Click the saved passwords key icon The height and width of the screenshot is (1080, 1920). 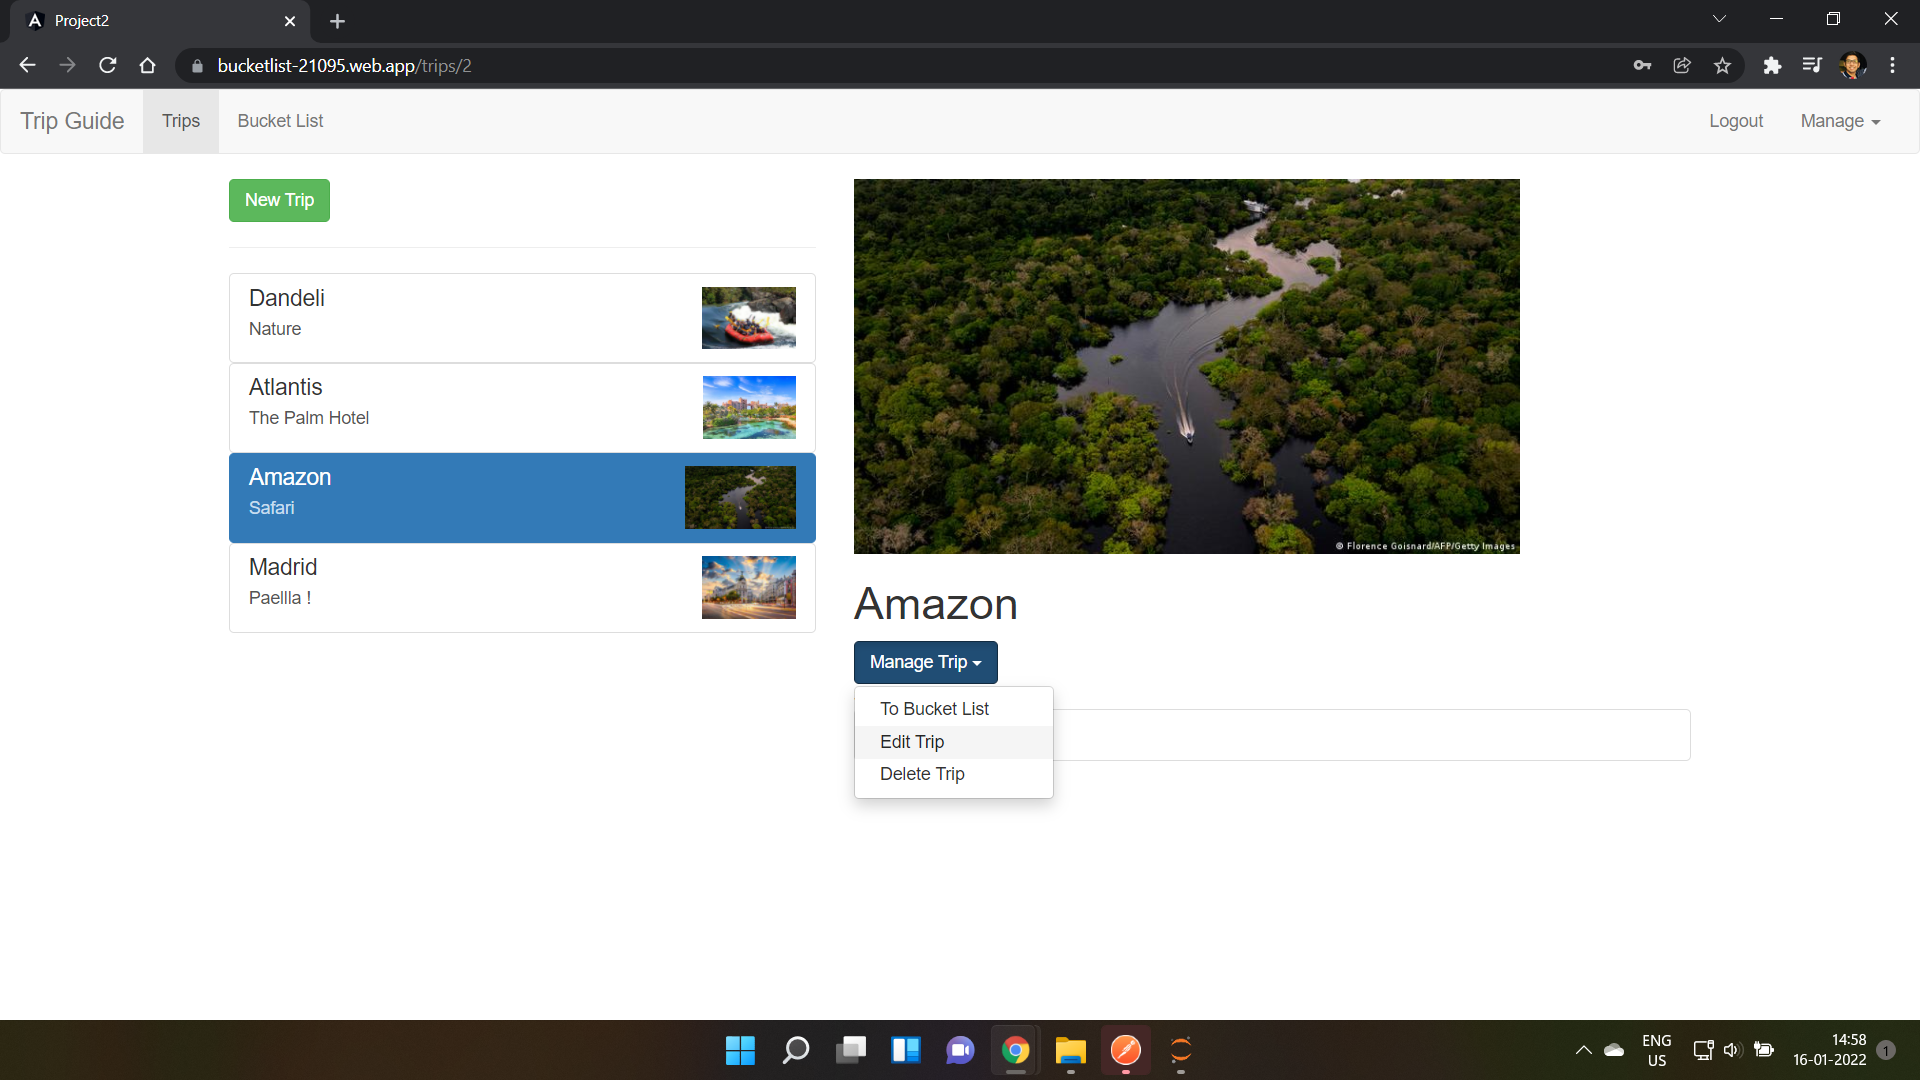tap(1642, 66)
